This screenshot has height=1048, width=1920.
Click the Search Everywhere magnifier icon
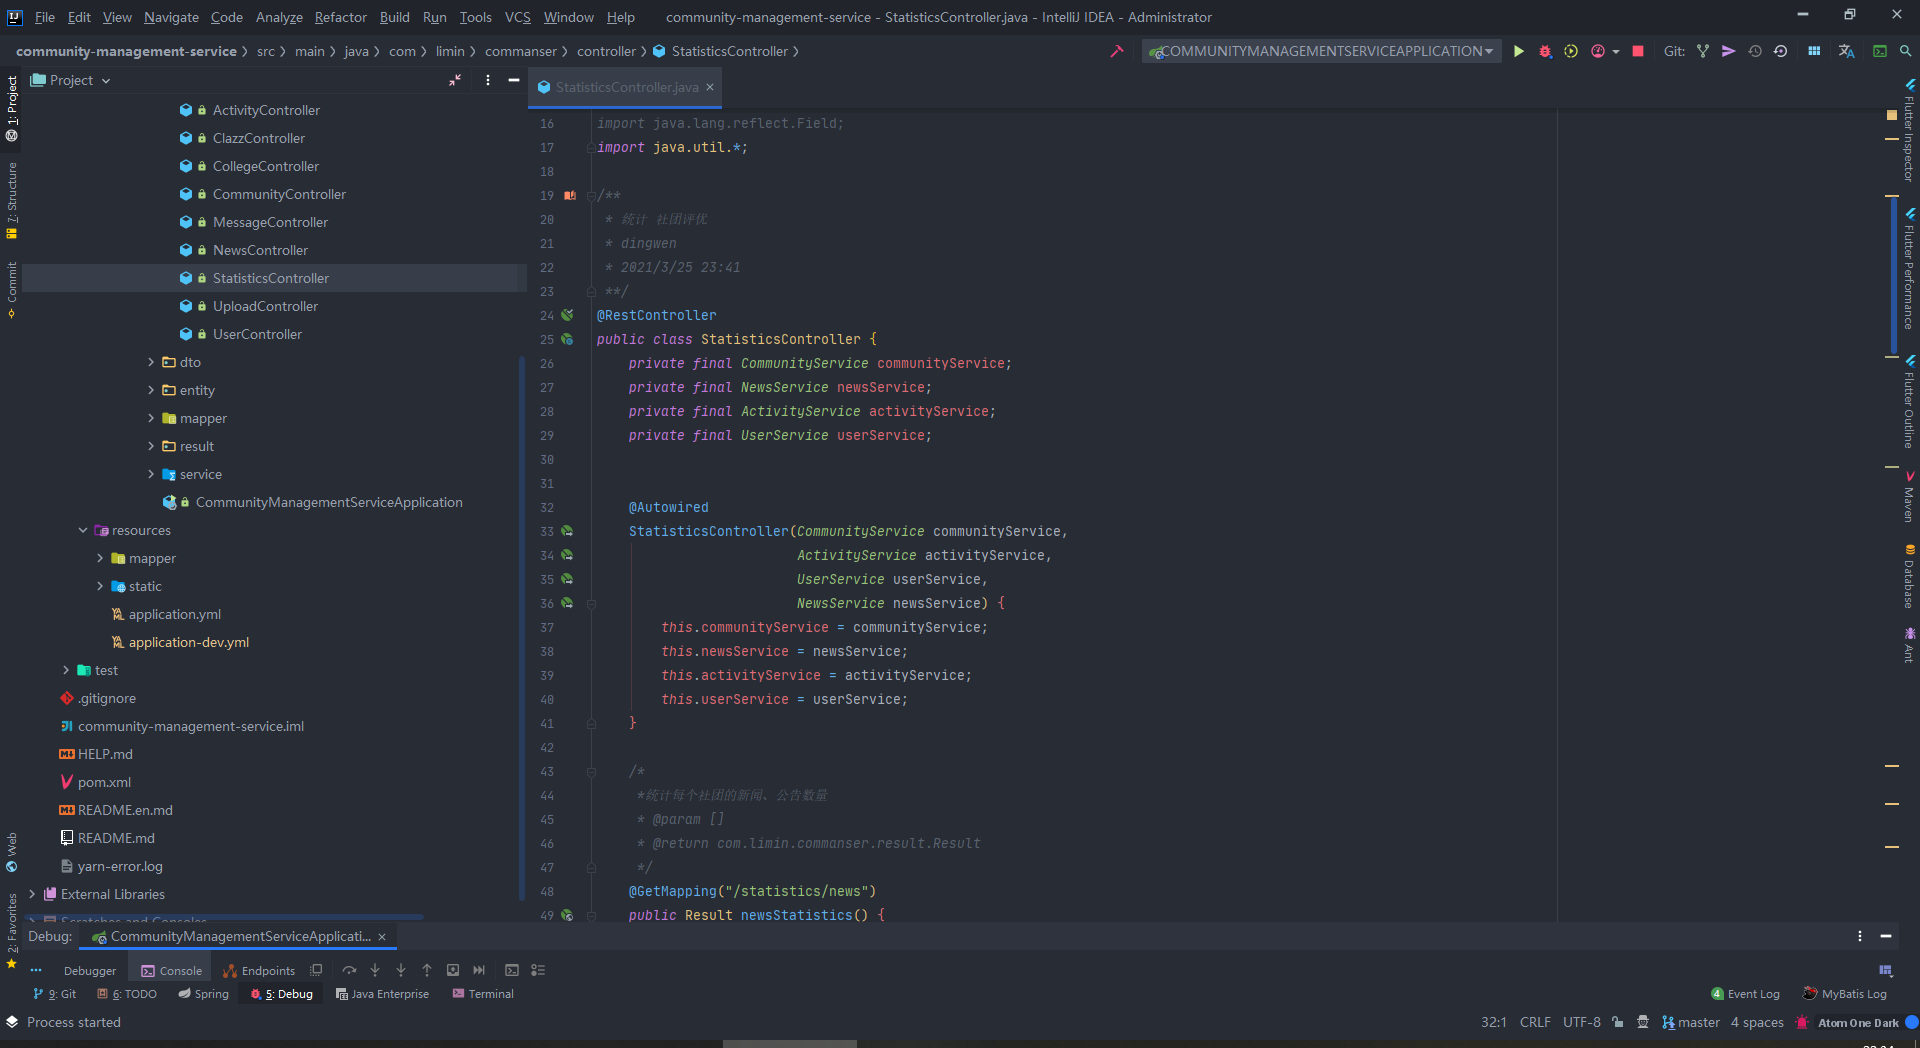pyautogui.click(x=1906, y=51)
